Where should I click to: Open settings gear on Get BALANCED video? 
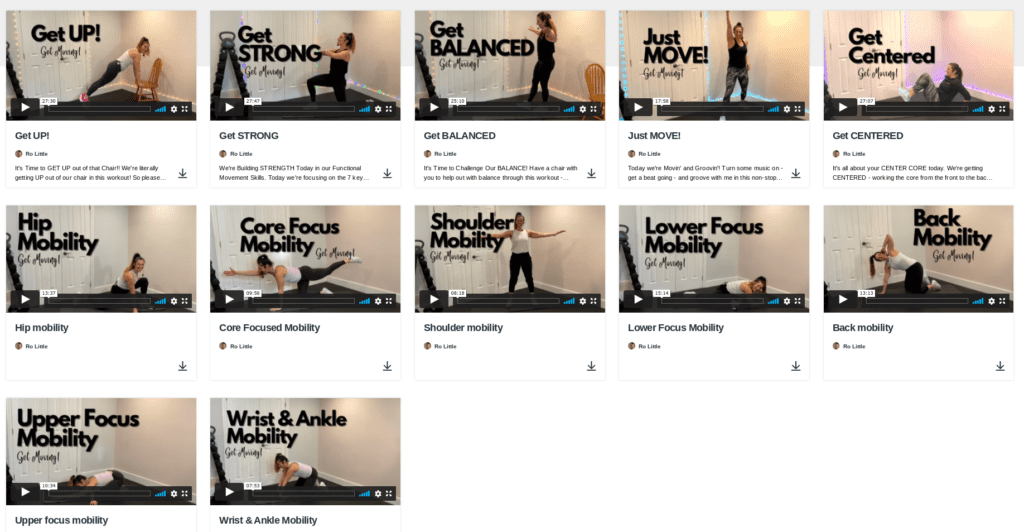pyautogui.click(x=583, y=109)
